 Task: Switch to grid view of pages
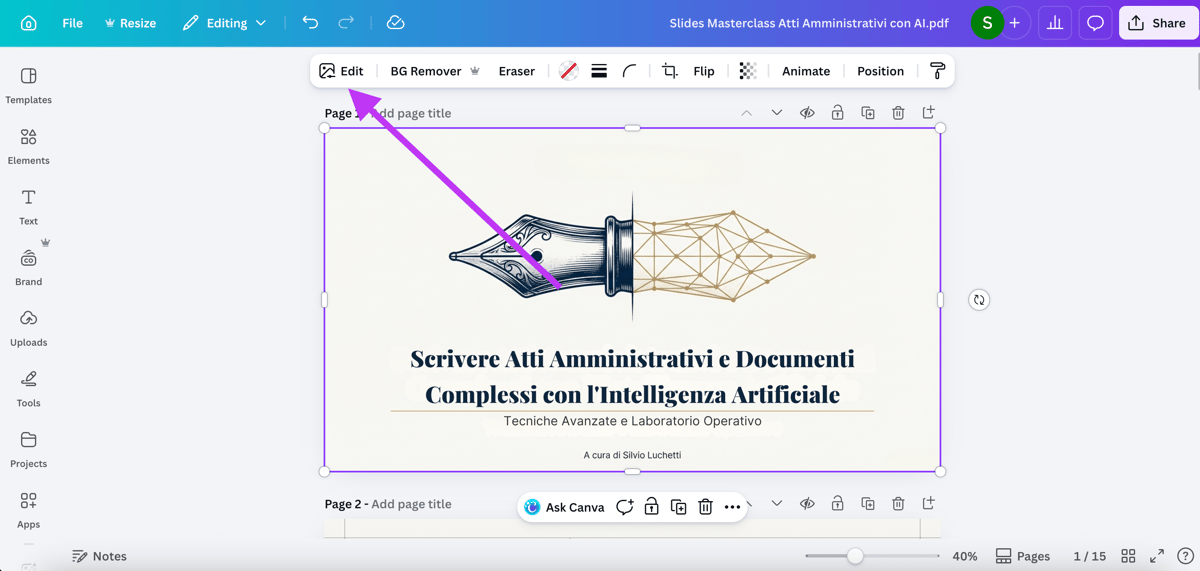(x=1128, y=556)
